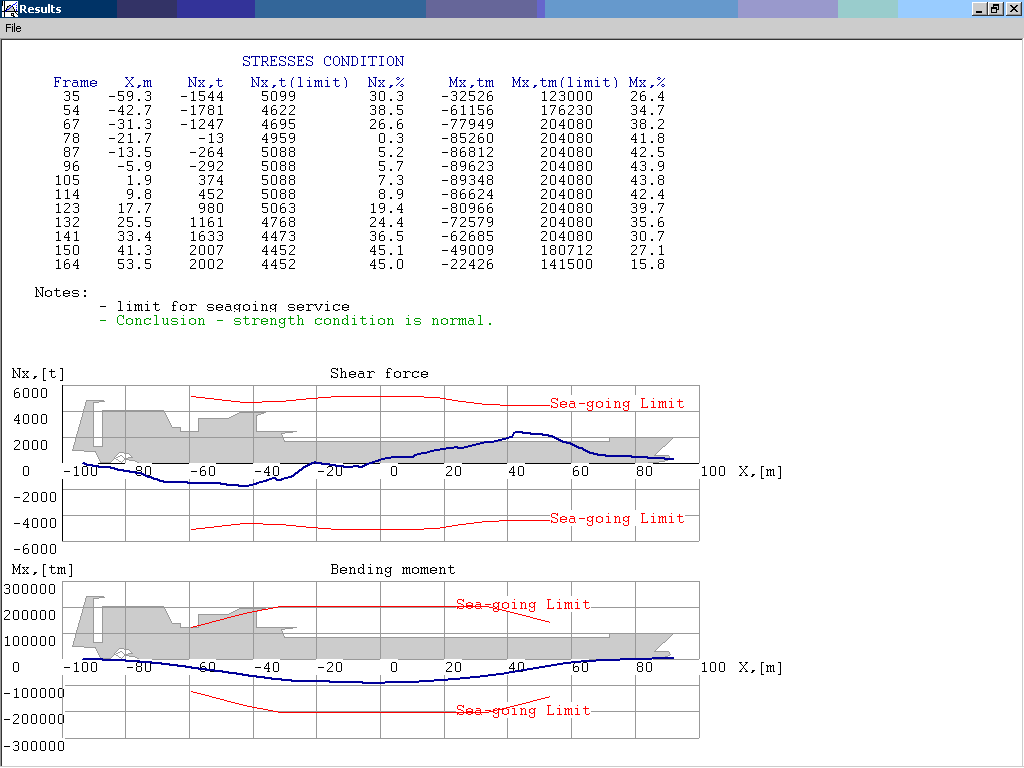Click shear force value -1781
The width and height of the screenshot is (1024, 768).
(202, 110)
